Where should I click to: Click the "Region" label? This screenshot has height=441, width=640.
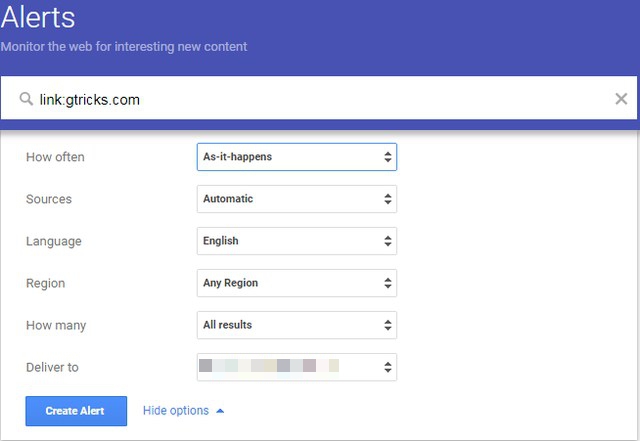46,283
